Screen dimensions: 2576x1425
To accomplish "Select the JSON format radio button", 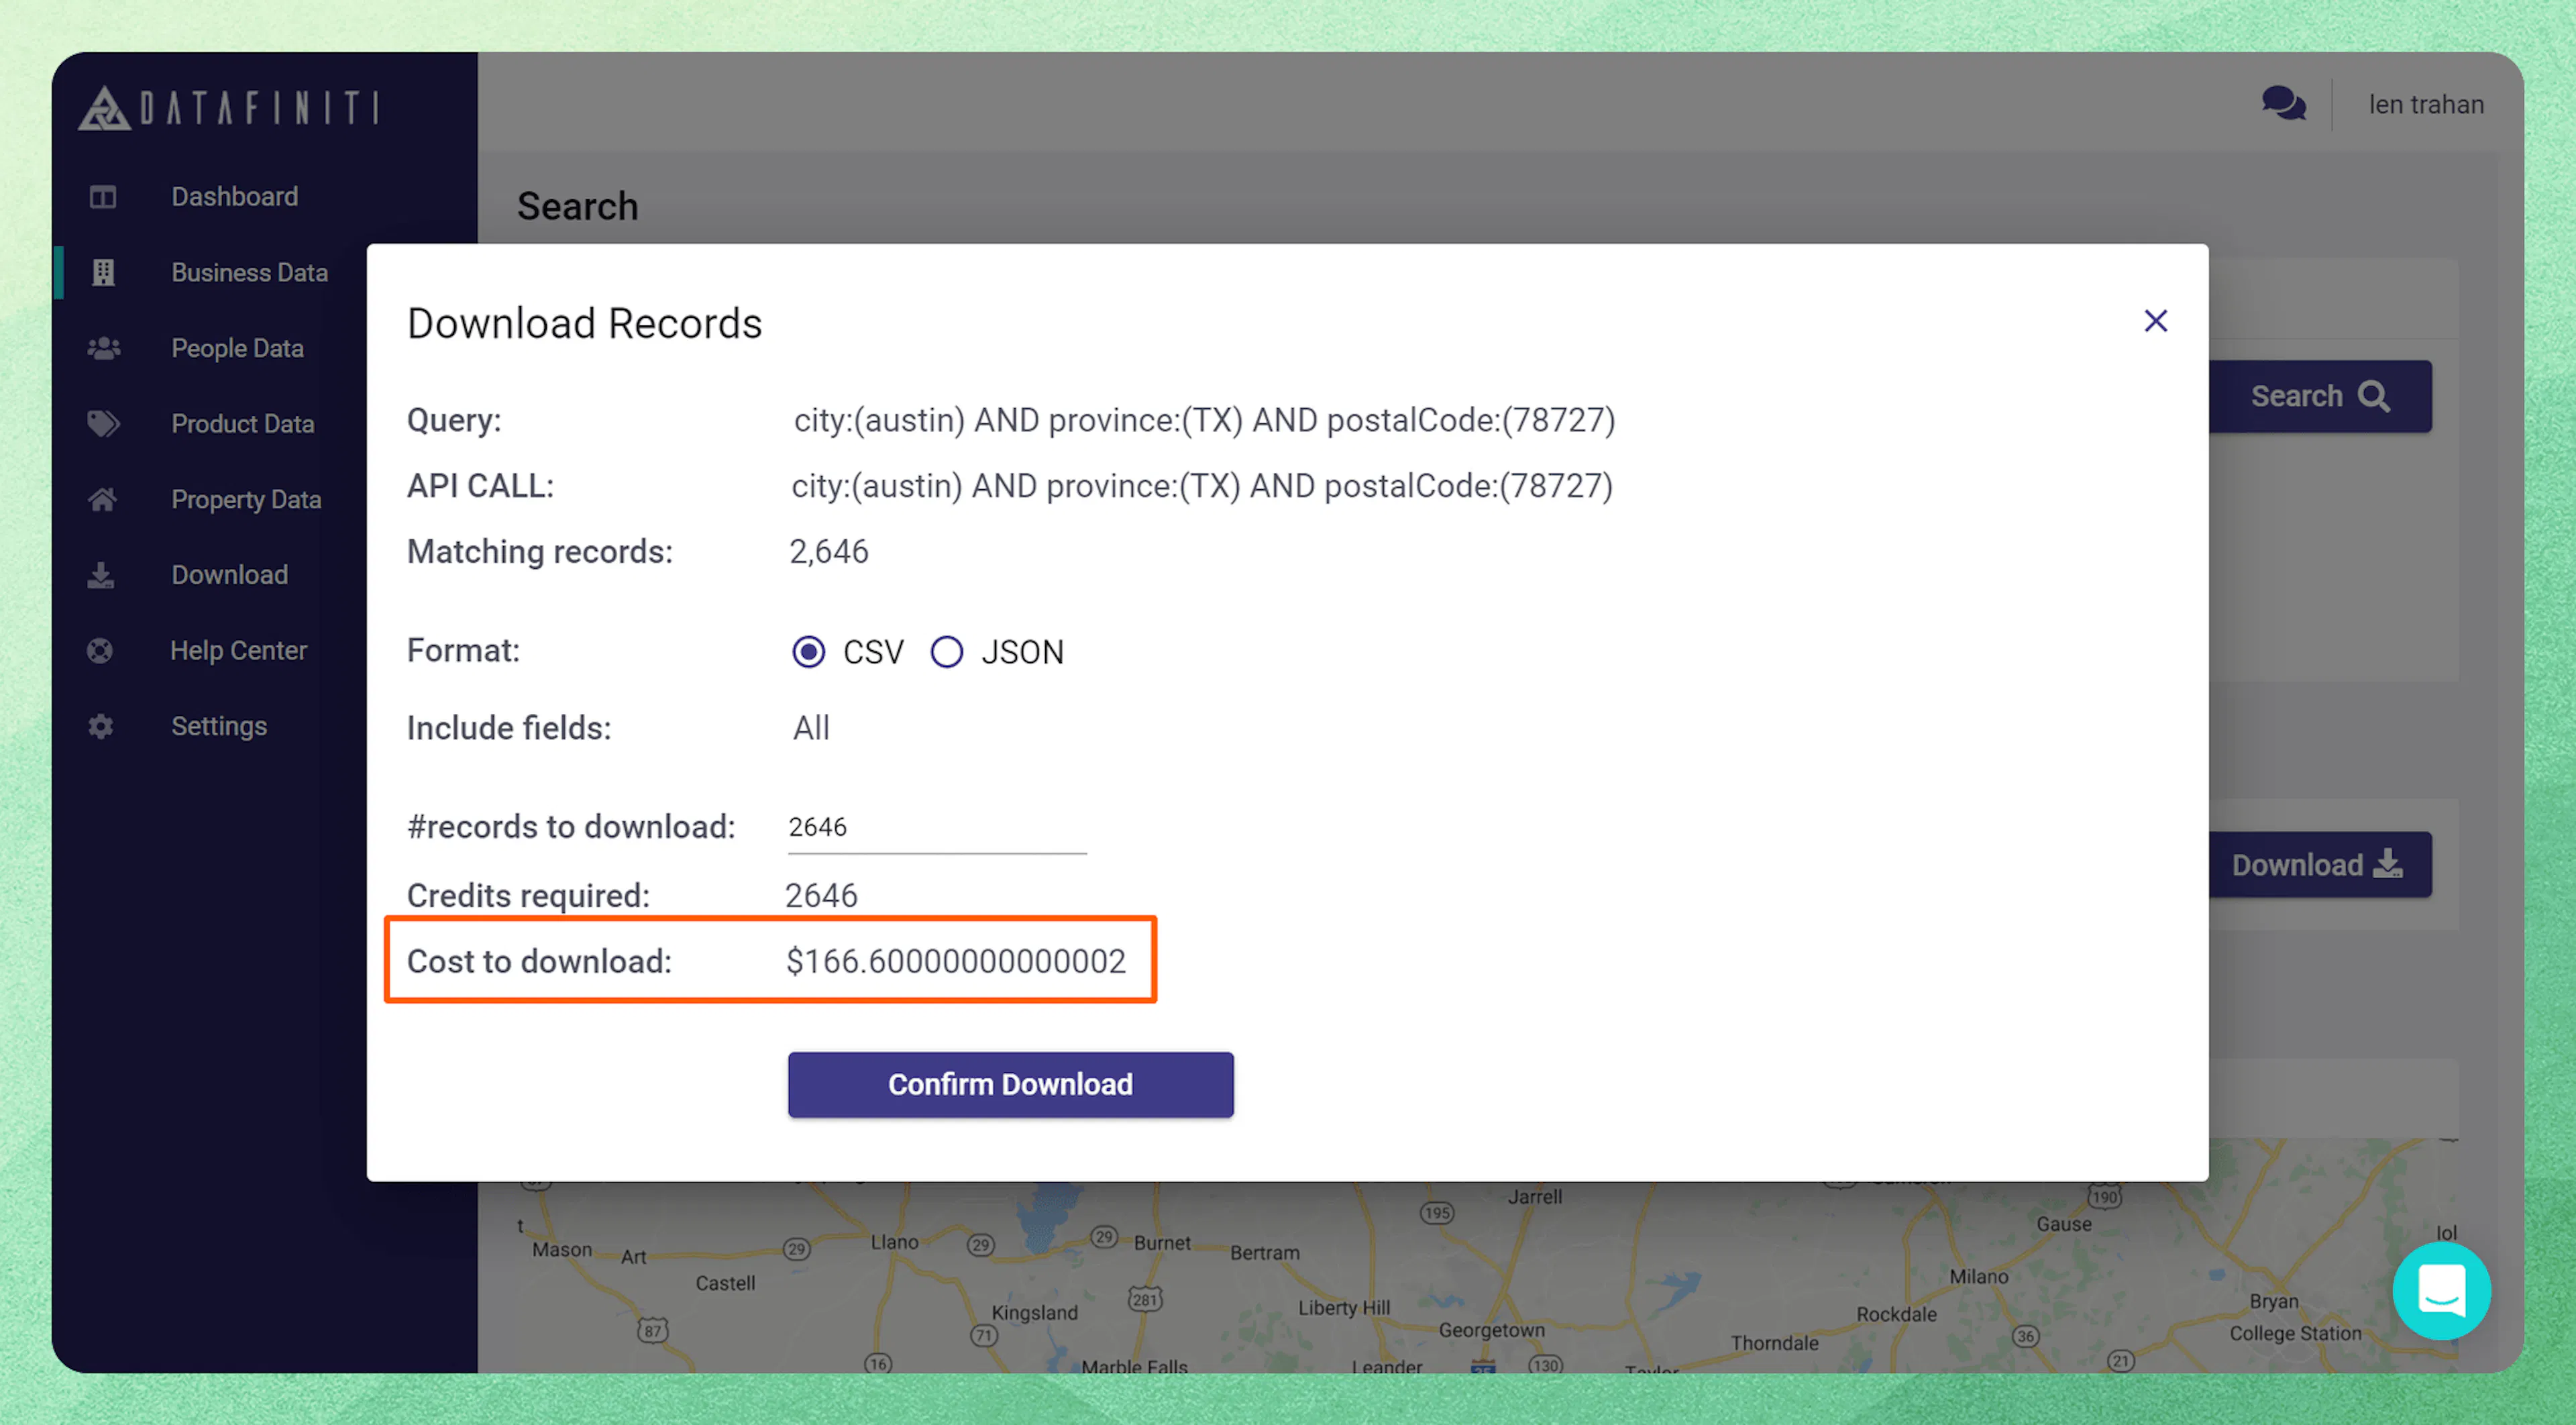I will [x=946, y=652].
